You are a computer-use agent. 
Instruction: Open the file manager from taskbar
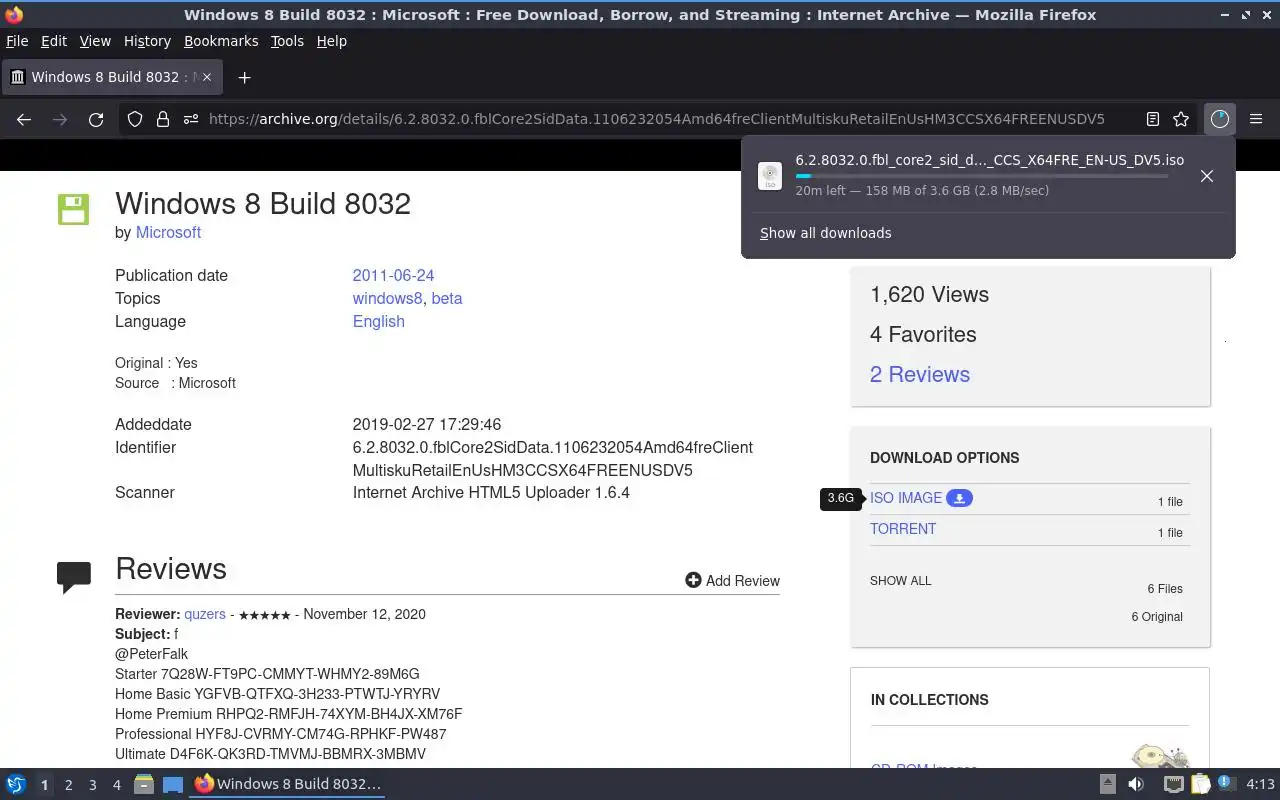(x=144, y=785)
